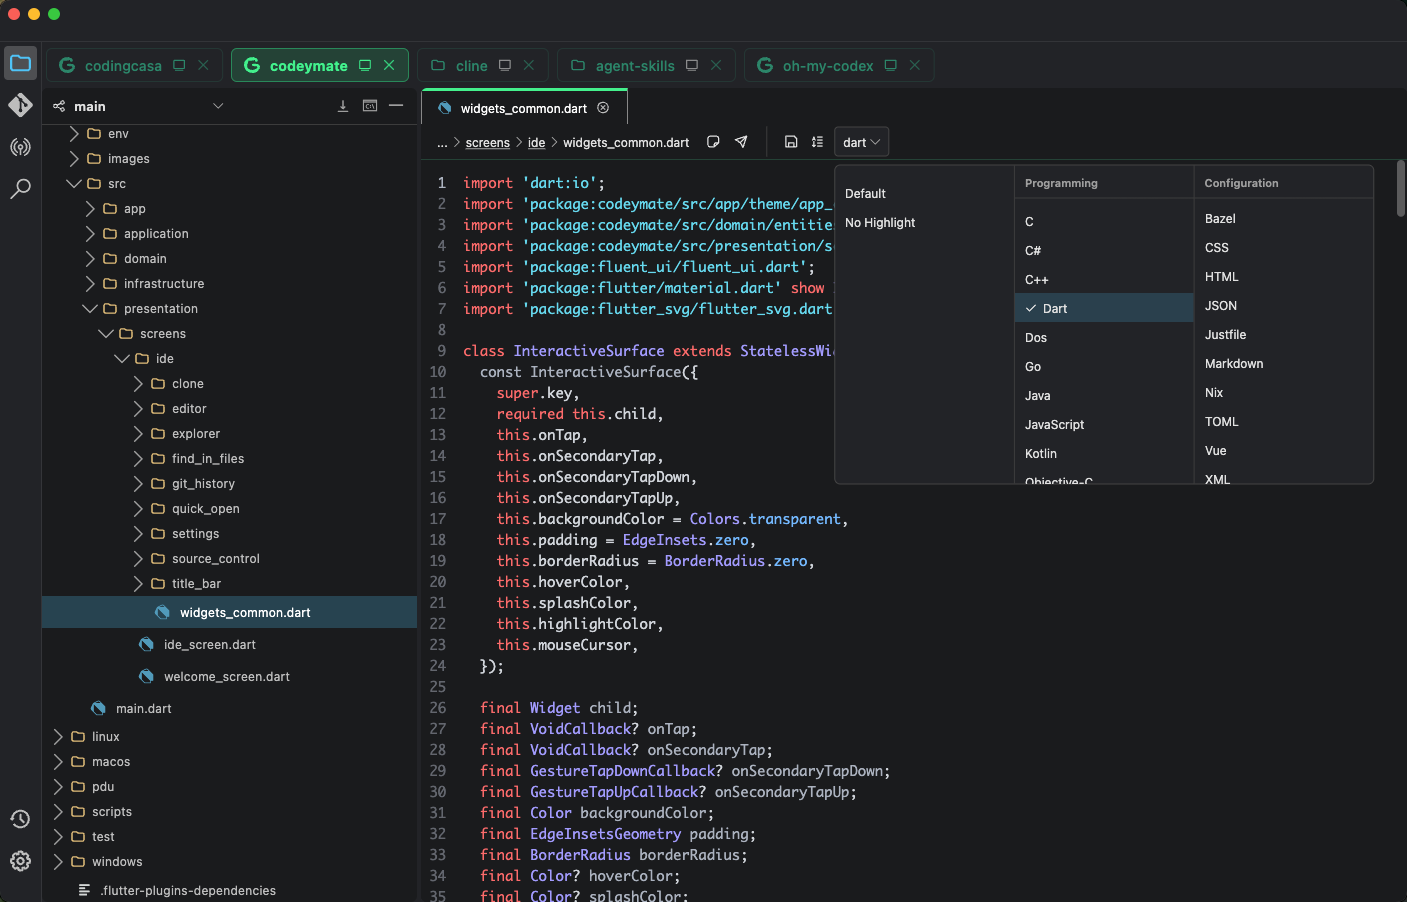Click the branch icon beside main
1407x902 pixels.
(x=59, y=106)
